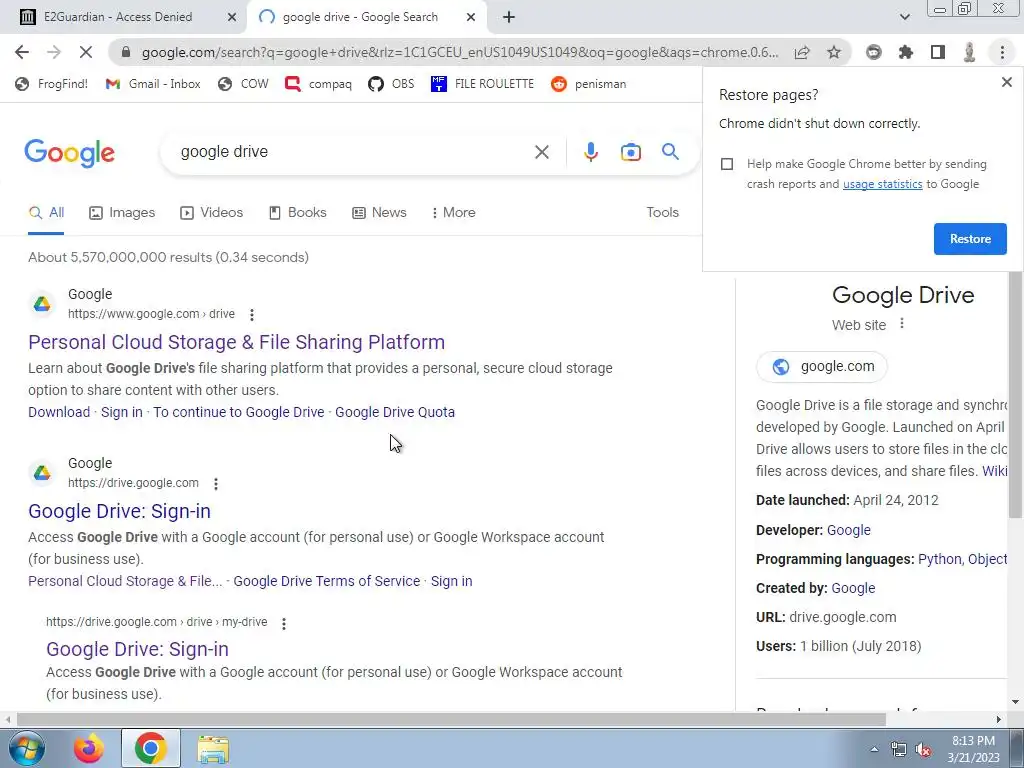Screen dimensions: 1024x768
Task: Share this page from the address bar
Action: coord(802,52)
